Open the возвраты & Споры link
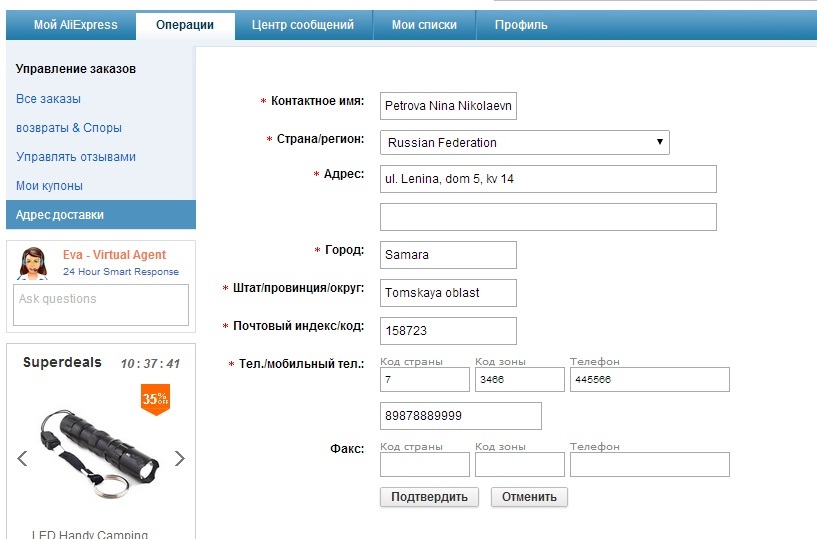817x539 pixels. (69, 128)
